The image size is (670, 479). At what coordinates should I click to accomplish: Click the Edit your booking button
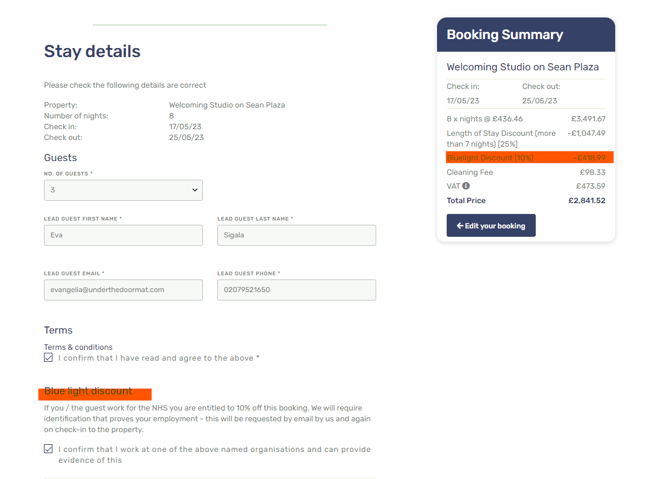(x=491, y=226)
